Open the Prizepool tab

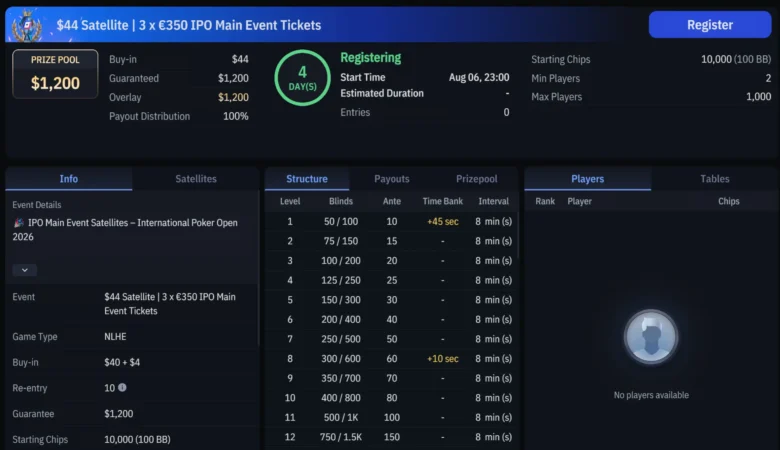(477, 179)
